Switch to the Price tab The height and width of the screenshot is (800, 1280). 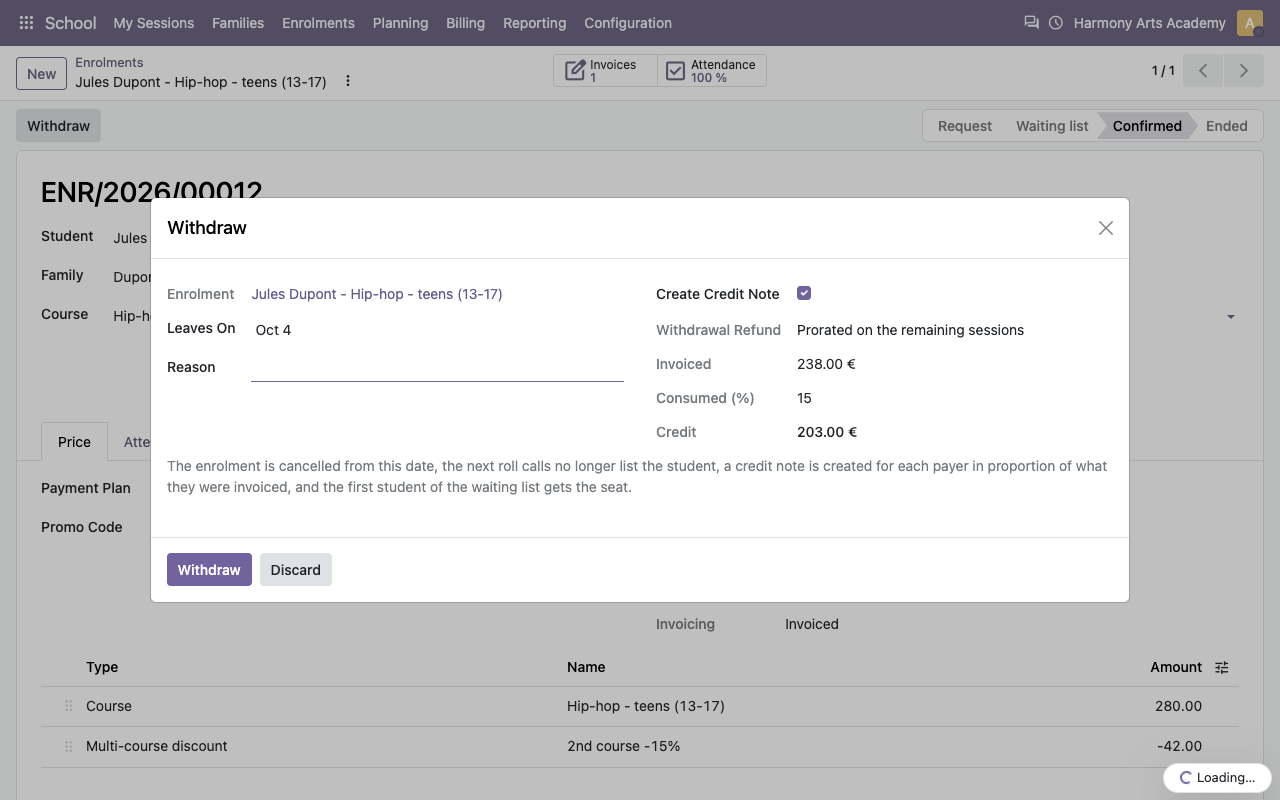click(74, 442)
